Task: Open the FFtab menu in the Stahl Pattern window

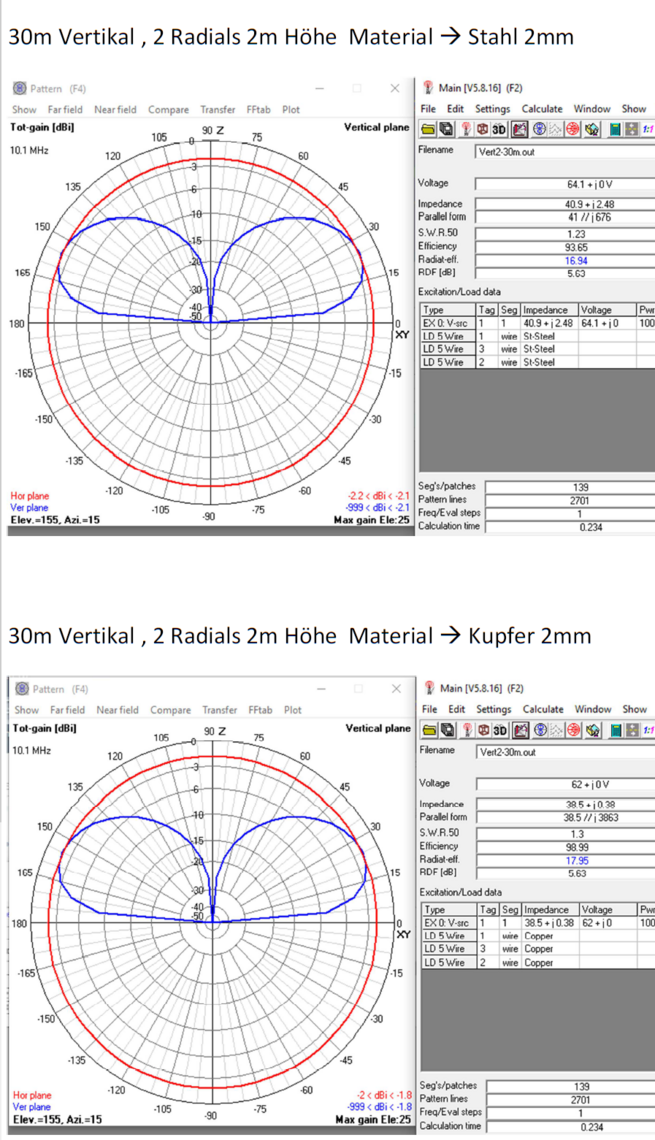Action: pos(258,109)
